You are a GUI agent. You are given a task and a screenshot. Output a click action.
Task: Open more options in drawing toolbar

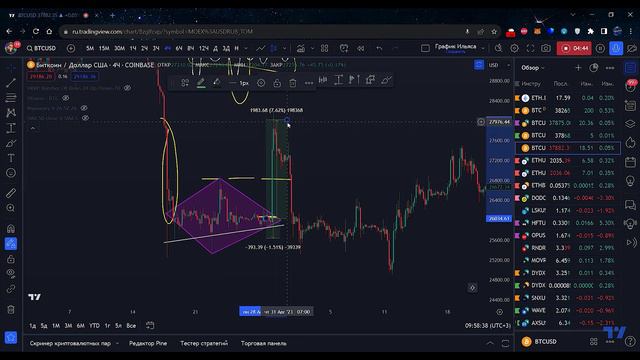pos(309,83)
